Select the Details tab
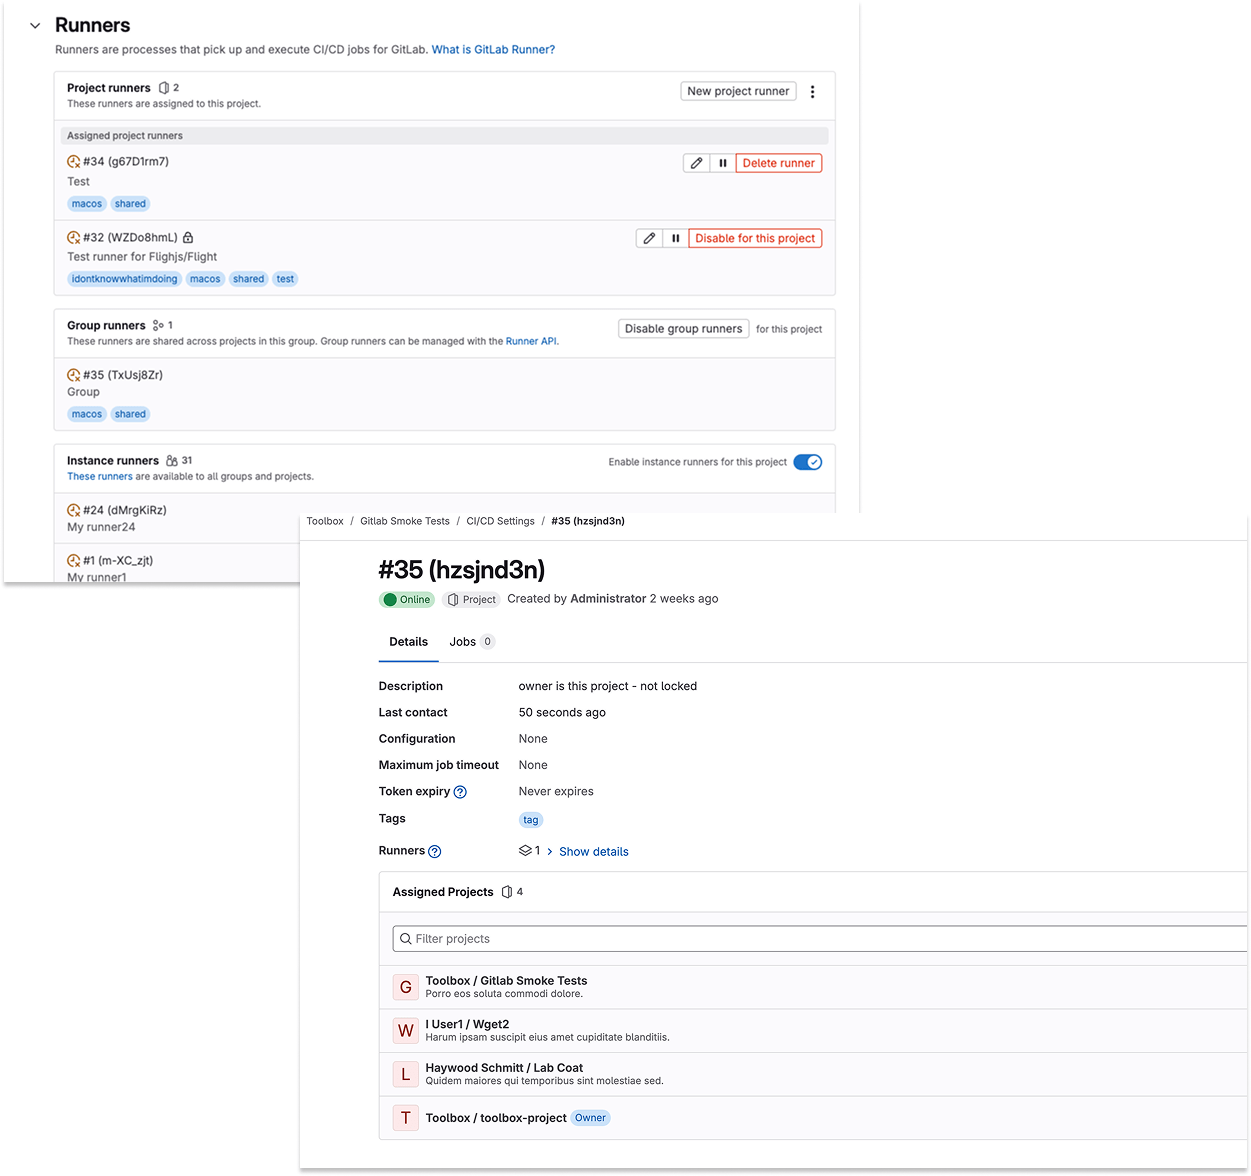 click(x=408, y=642)
